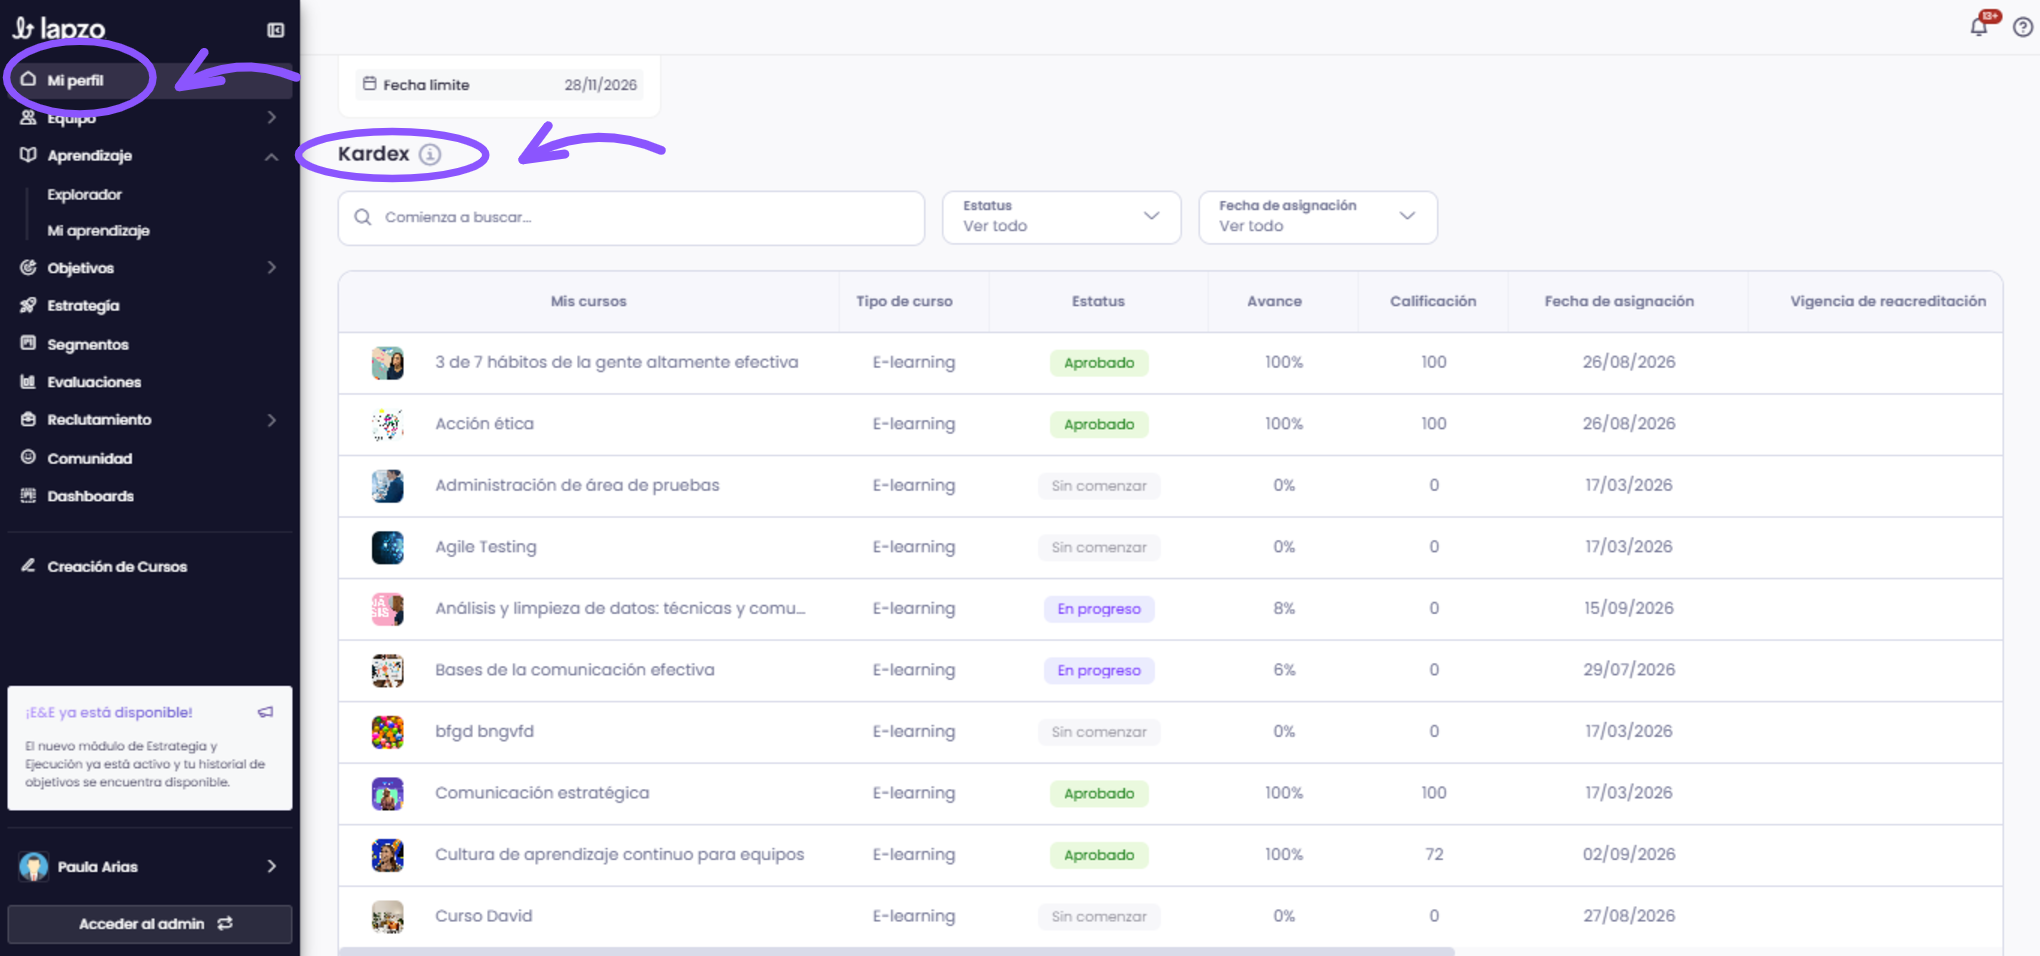Open the Agile Testing course
The height and width of the screenshot is (956, 2040).
(x=486, y=547)
